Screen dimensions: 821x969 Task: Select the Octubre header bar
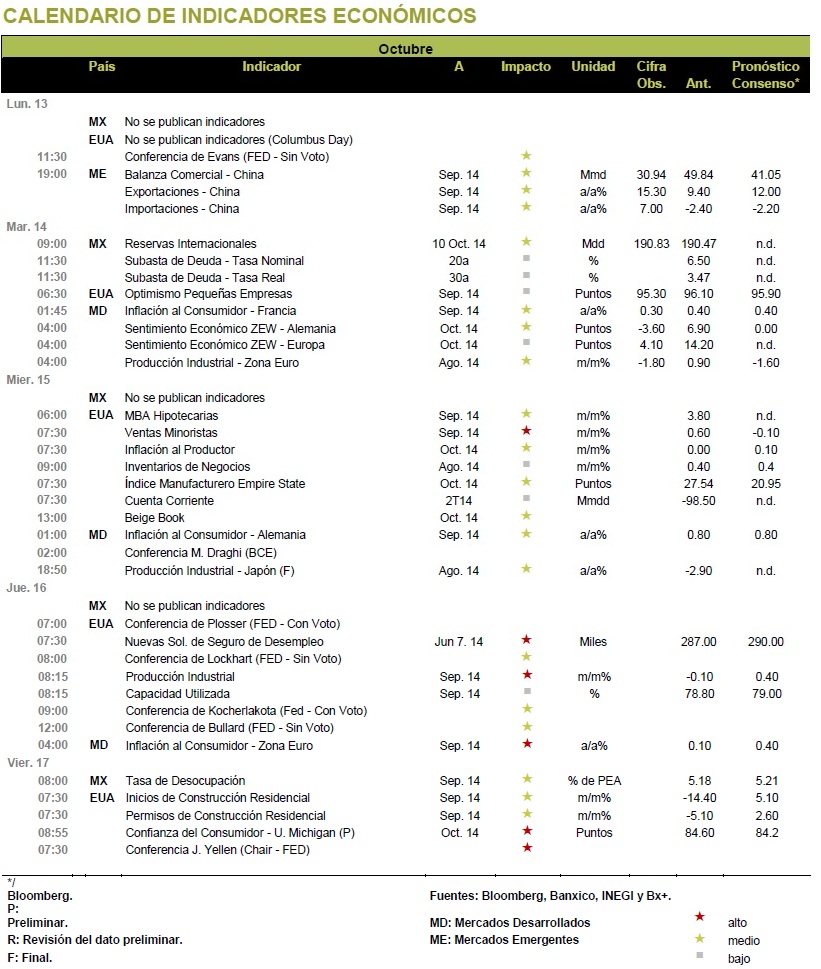(405, 48)
